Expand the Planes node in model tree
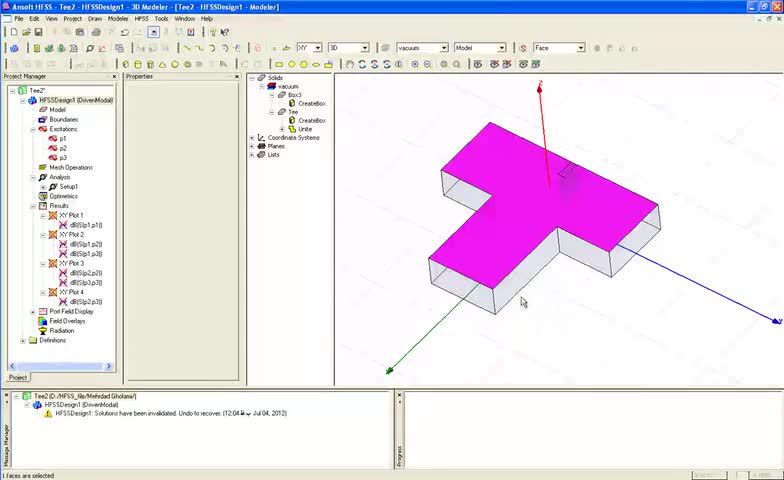This screenshot has width=784, height=480. (252, 146)
